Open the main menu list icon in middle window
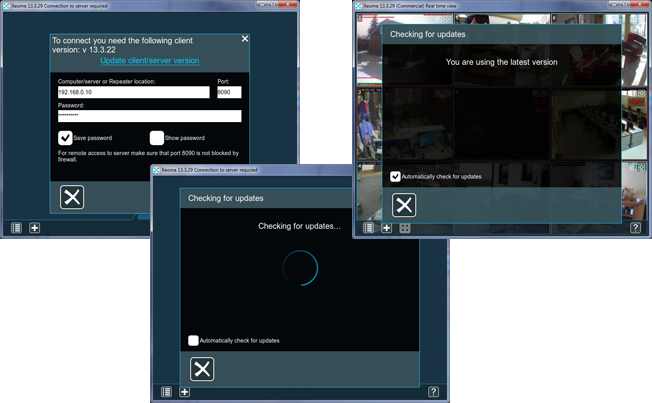This screenshot has height=403, width=652. 166,392
